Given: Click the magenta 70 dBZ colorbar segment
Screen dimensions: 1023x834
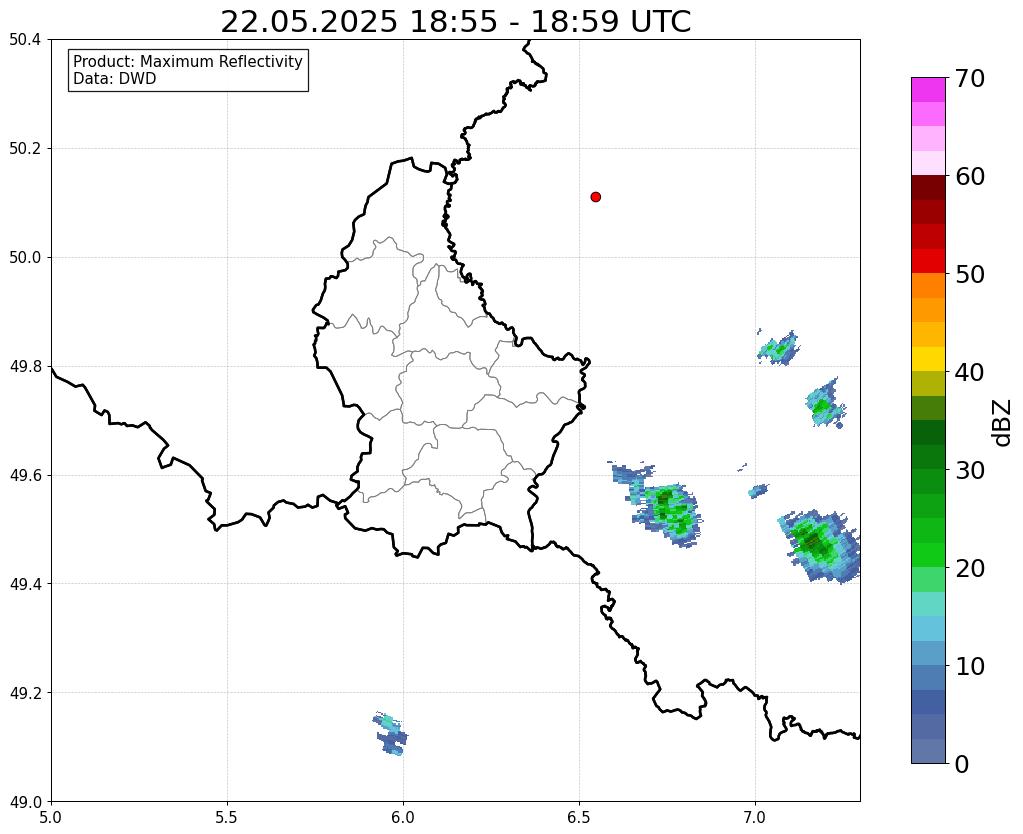Looking at the screenshot, I should point(928,90).
